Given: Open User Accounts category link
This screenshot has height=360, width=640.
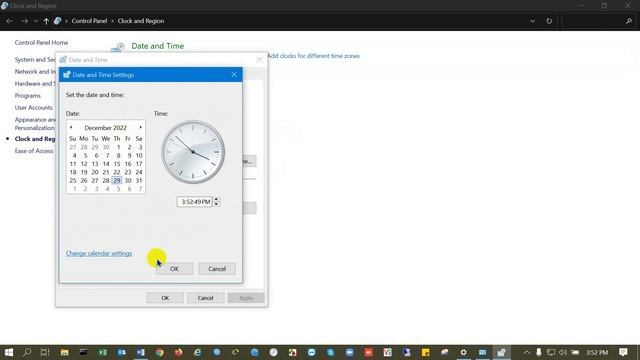Looking at the screenshot, I should 33,108.
